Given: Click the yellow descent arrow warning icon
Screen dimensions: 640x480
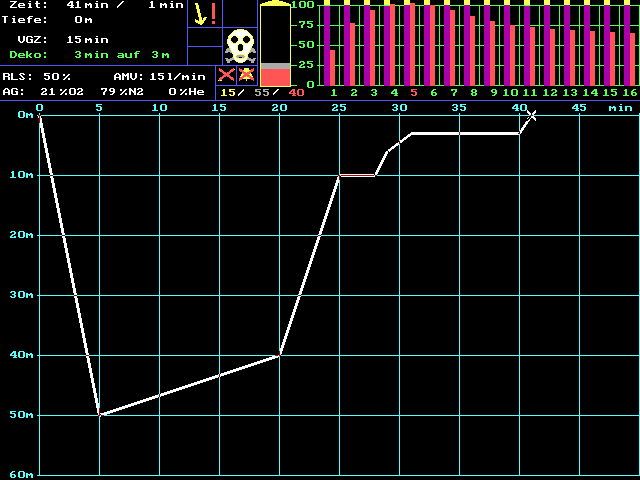Looking at the screenshot, I should coord(205,14).
